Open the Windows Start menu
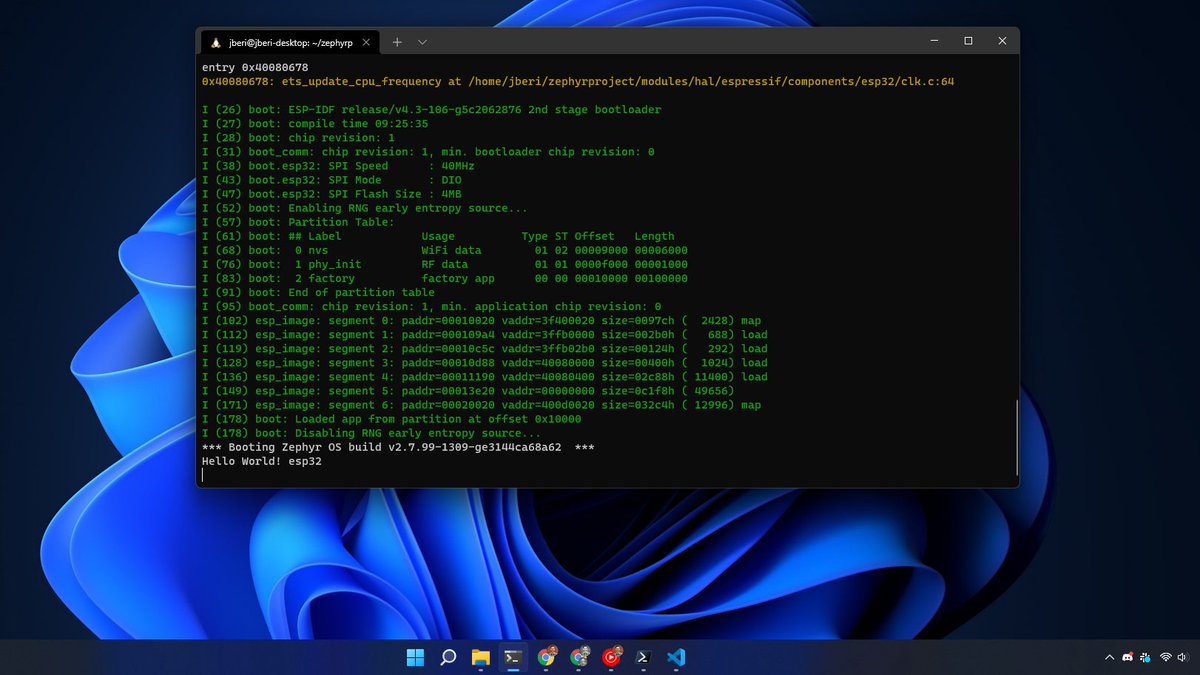 pyautogui.click(x=414, y=657)
